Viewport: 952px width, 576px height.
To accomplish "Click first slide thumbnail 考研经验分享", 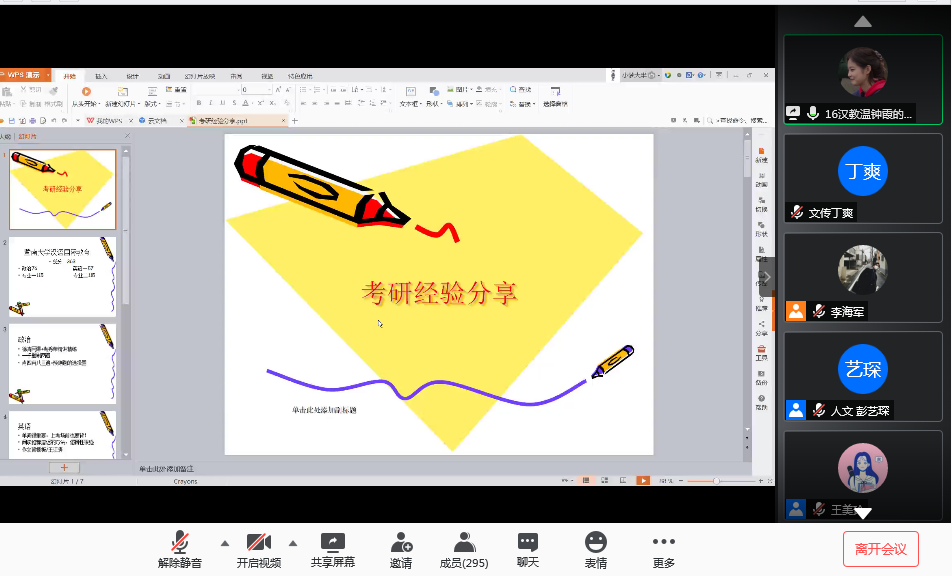I will coord(62,189).
